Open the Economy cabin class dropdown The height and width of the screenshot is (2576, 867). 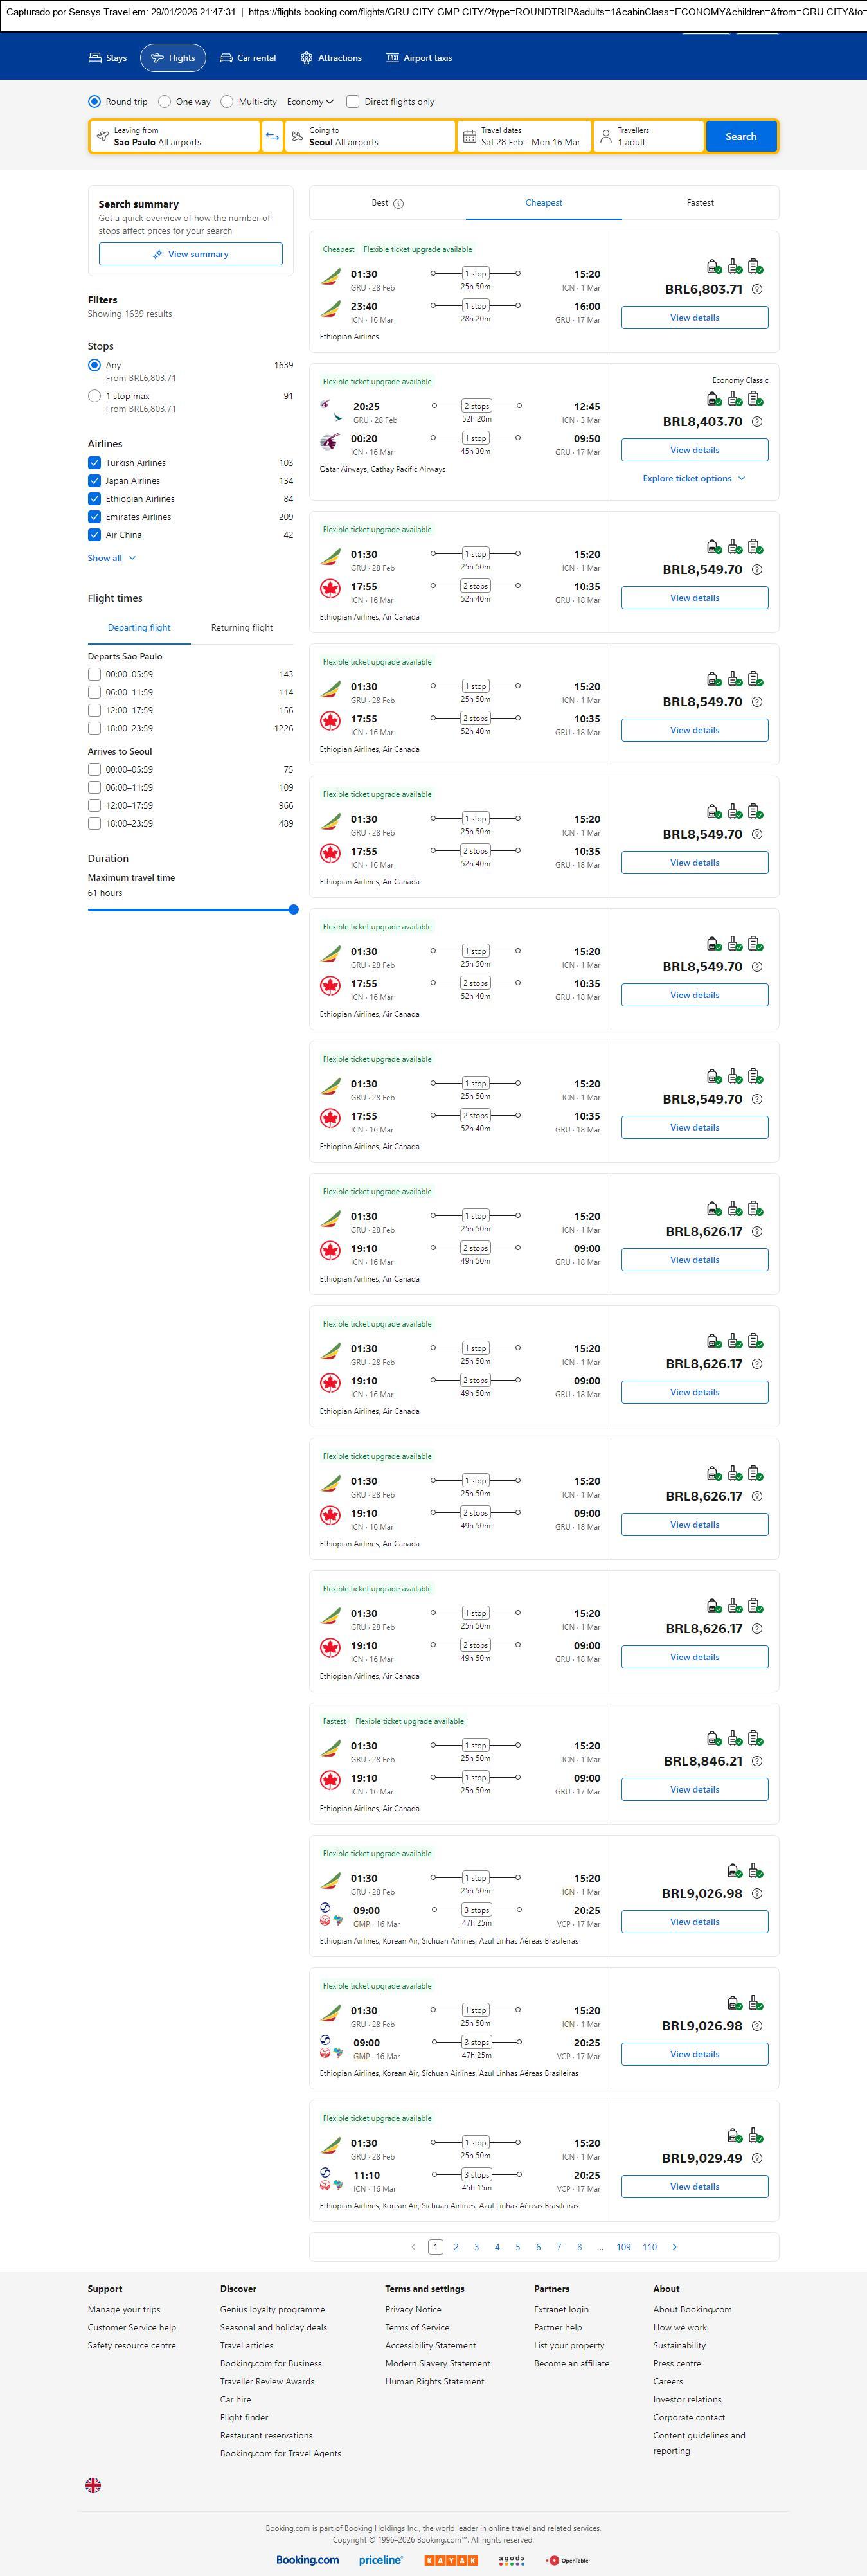[310, 102]
